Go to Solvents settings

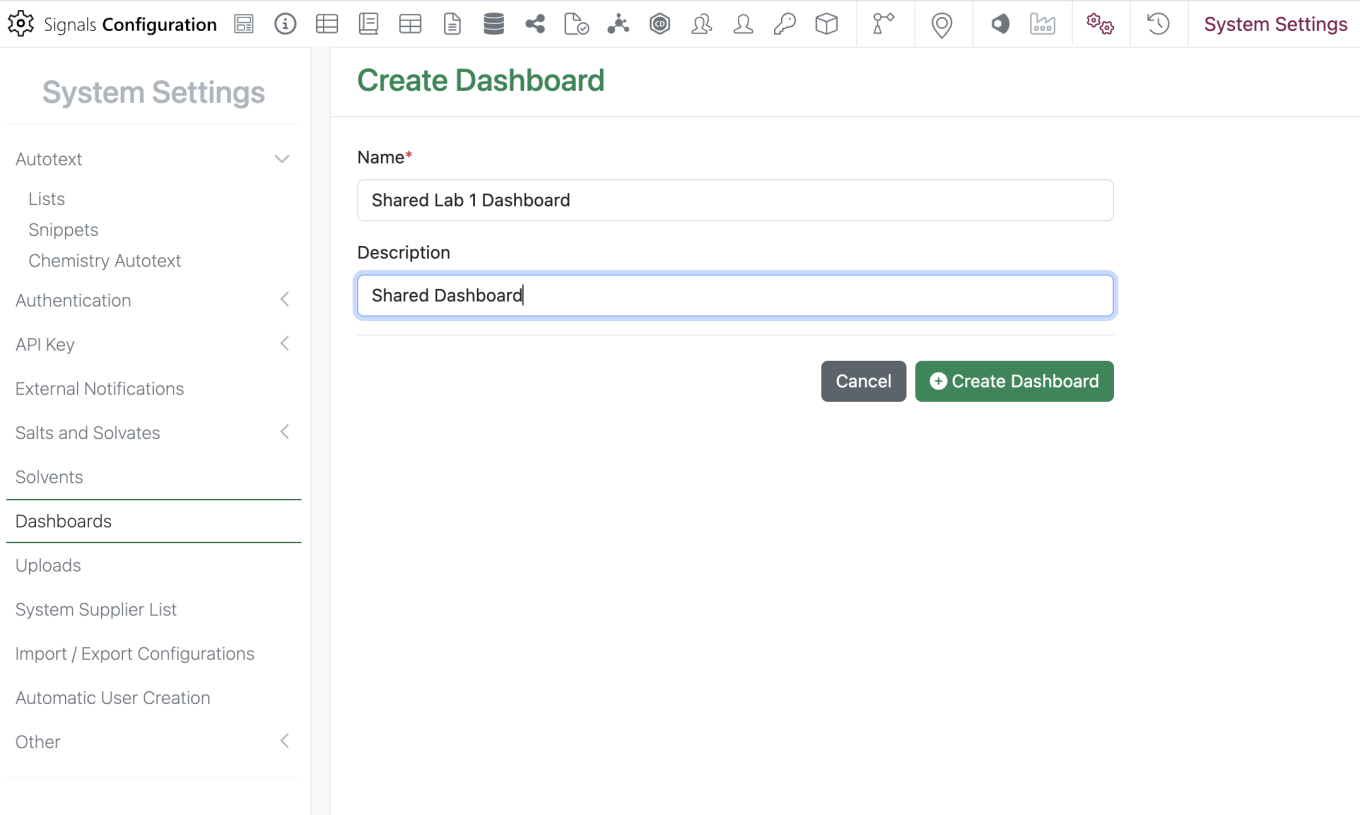(49, 477)
